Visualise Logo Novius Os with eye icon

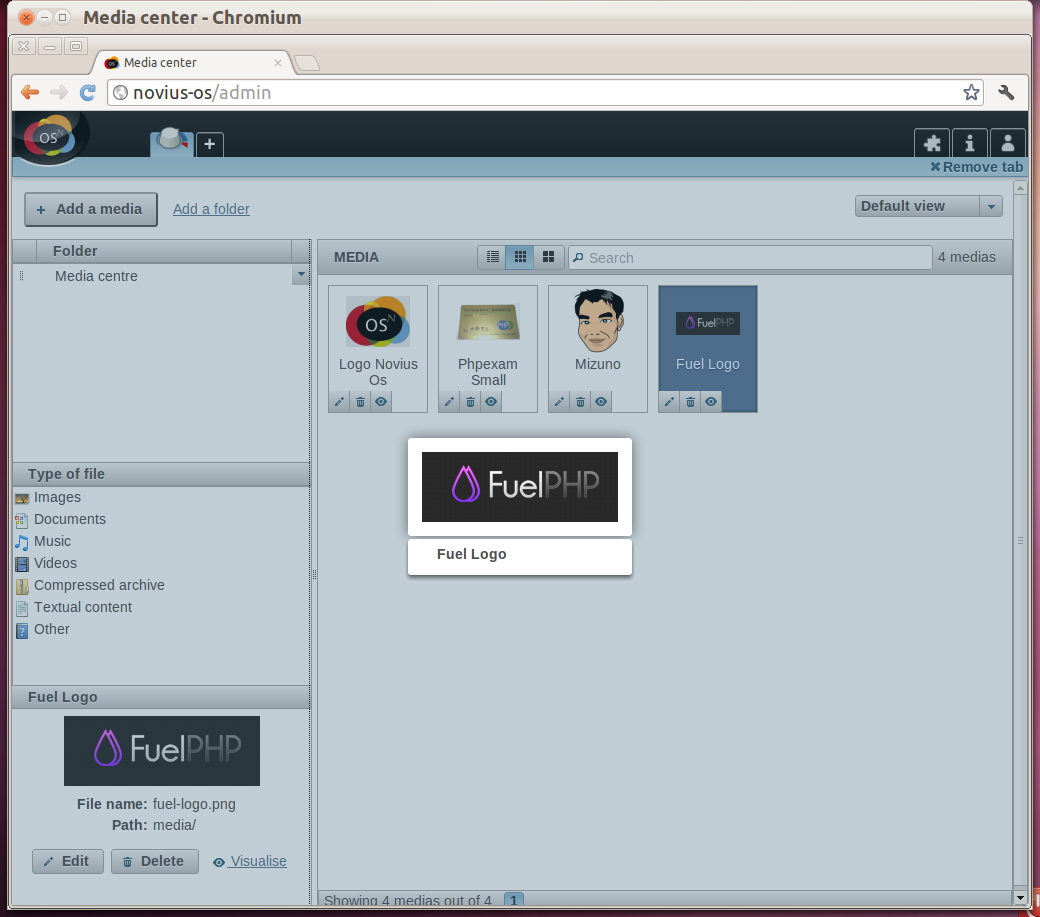pyautogui.click(x=381, y=402)
